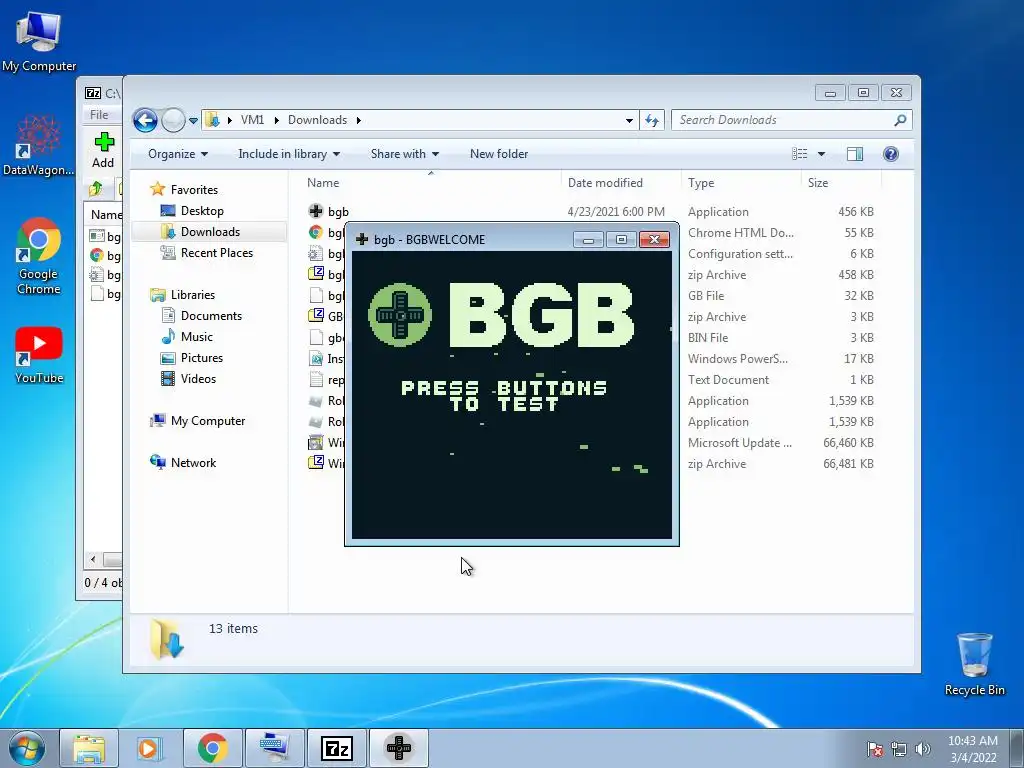Open the My Computer desktop icon
1024x768 pixels.
tap(39, 42)
